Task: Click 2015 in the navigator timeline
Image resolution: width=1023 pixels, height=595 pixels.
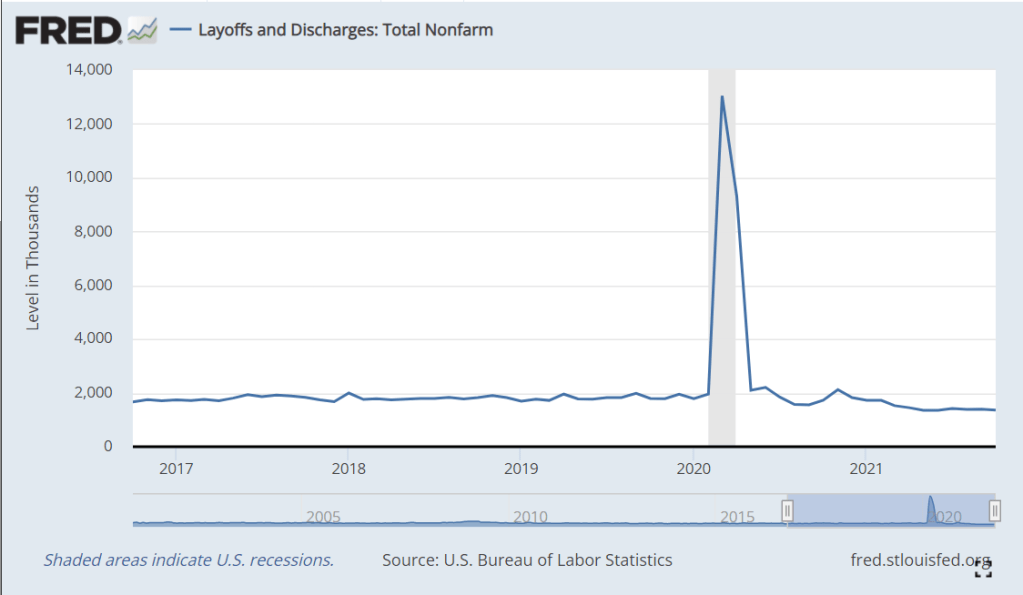Action: click(737, 517)
